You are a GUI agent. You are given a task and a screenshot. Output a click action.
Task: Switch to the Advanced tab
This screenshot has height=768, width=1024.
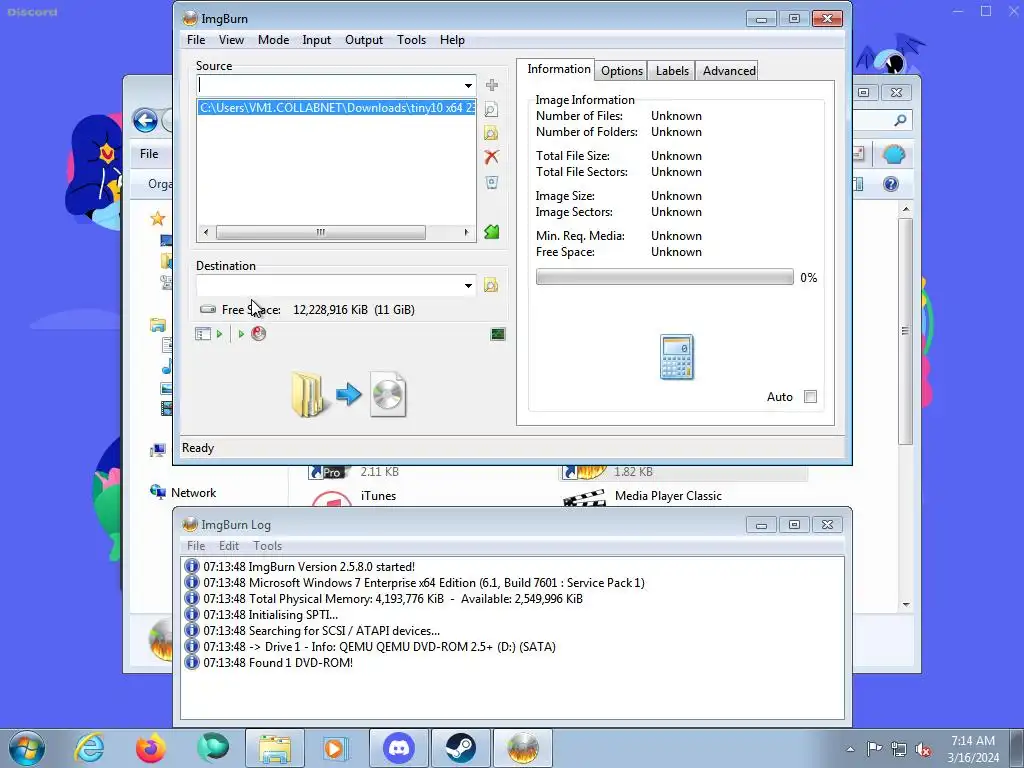click(x=729, y=71)
